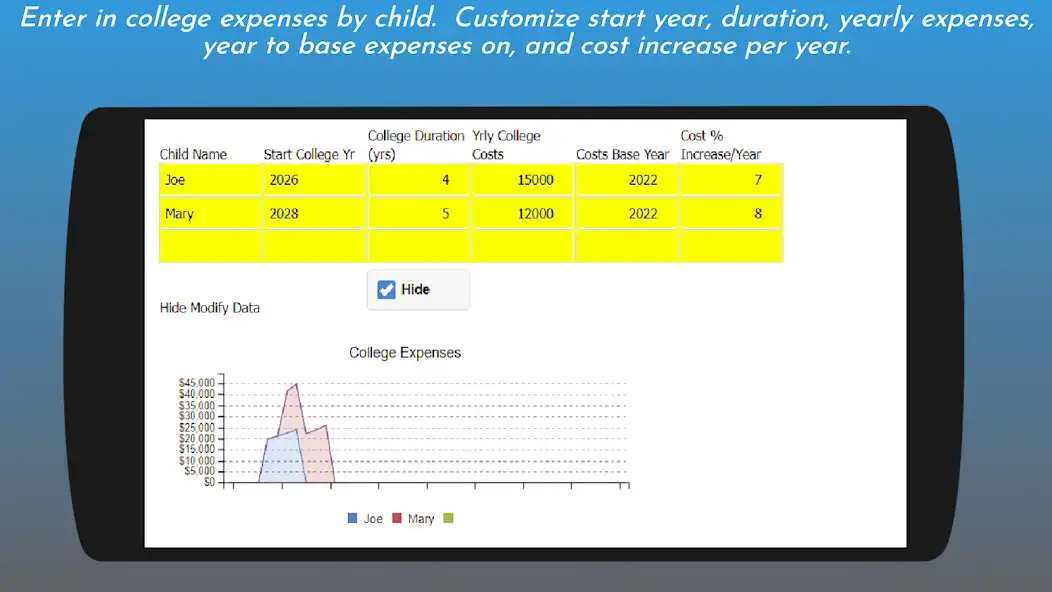Select the Cost % Increase/Year header

(721, 145)
